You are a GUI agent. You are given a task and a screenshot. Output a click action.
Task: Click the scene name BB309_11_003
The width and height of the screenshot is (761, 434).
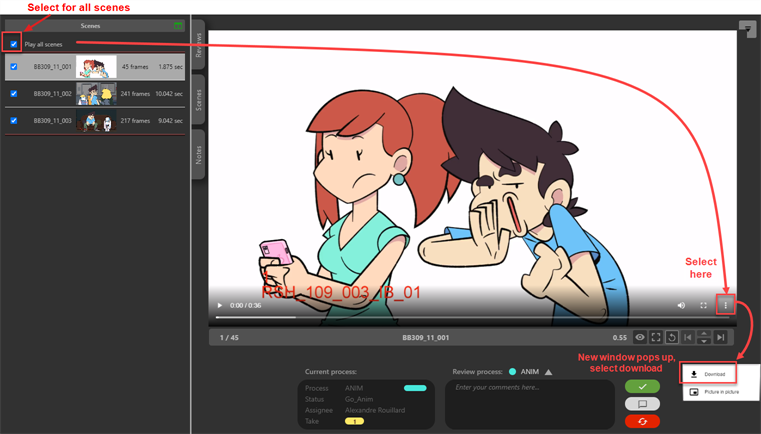tap(52, 120)
